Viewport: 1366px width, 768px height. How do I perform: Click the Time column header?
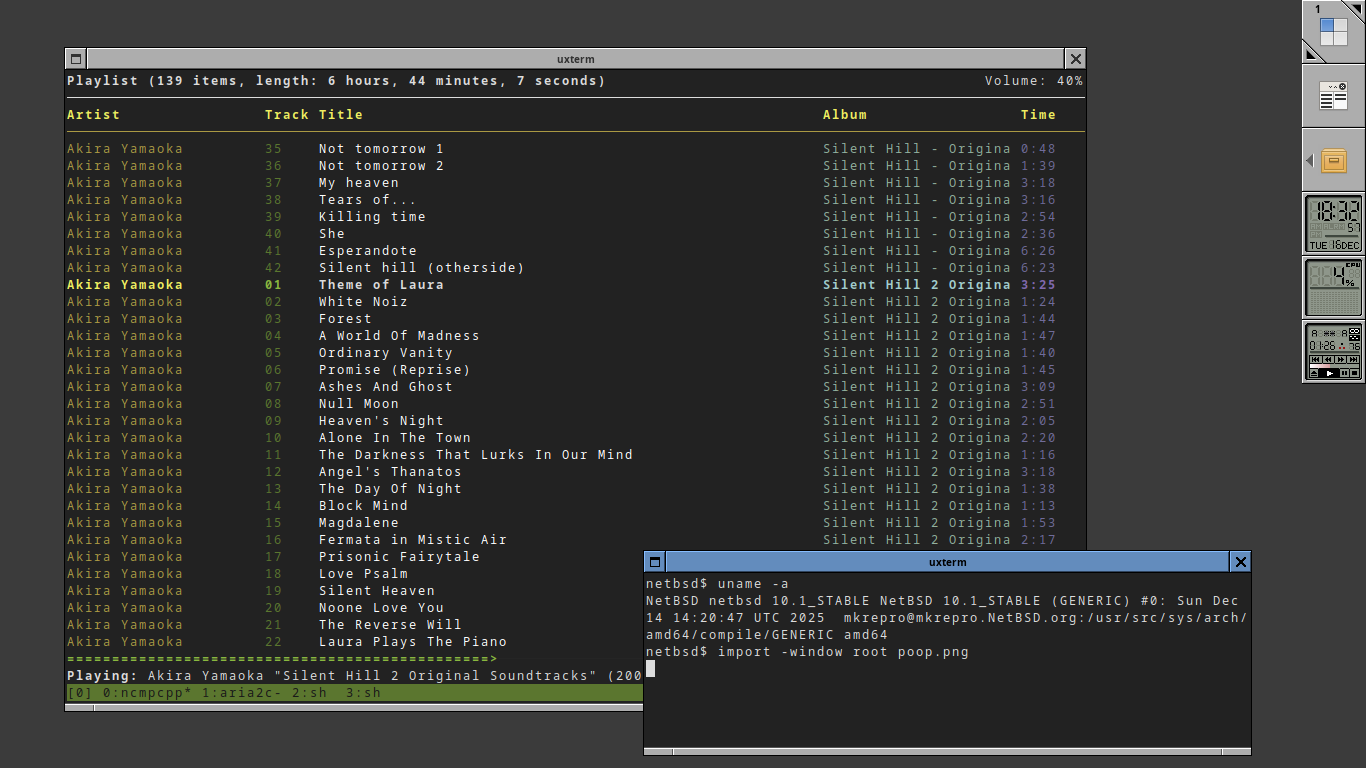(x=1038, y=115)
